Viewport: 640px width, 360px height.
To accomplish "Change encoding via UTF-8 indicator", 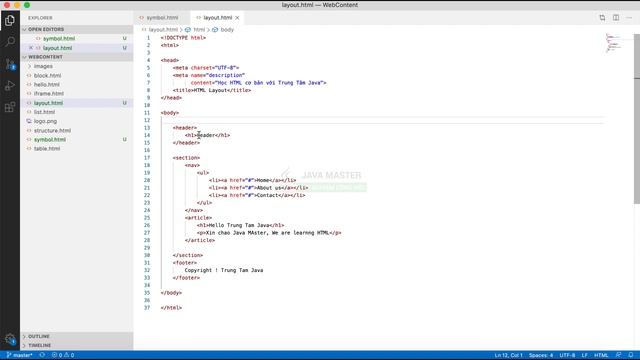I will pyautogui.click(x=567, y=355).
